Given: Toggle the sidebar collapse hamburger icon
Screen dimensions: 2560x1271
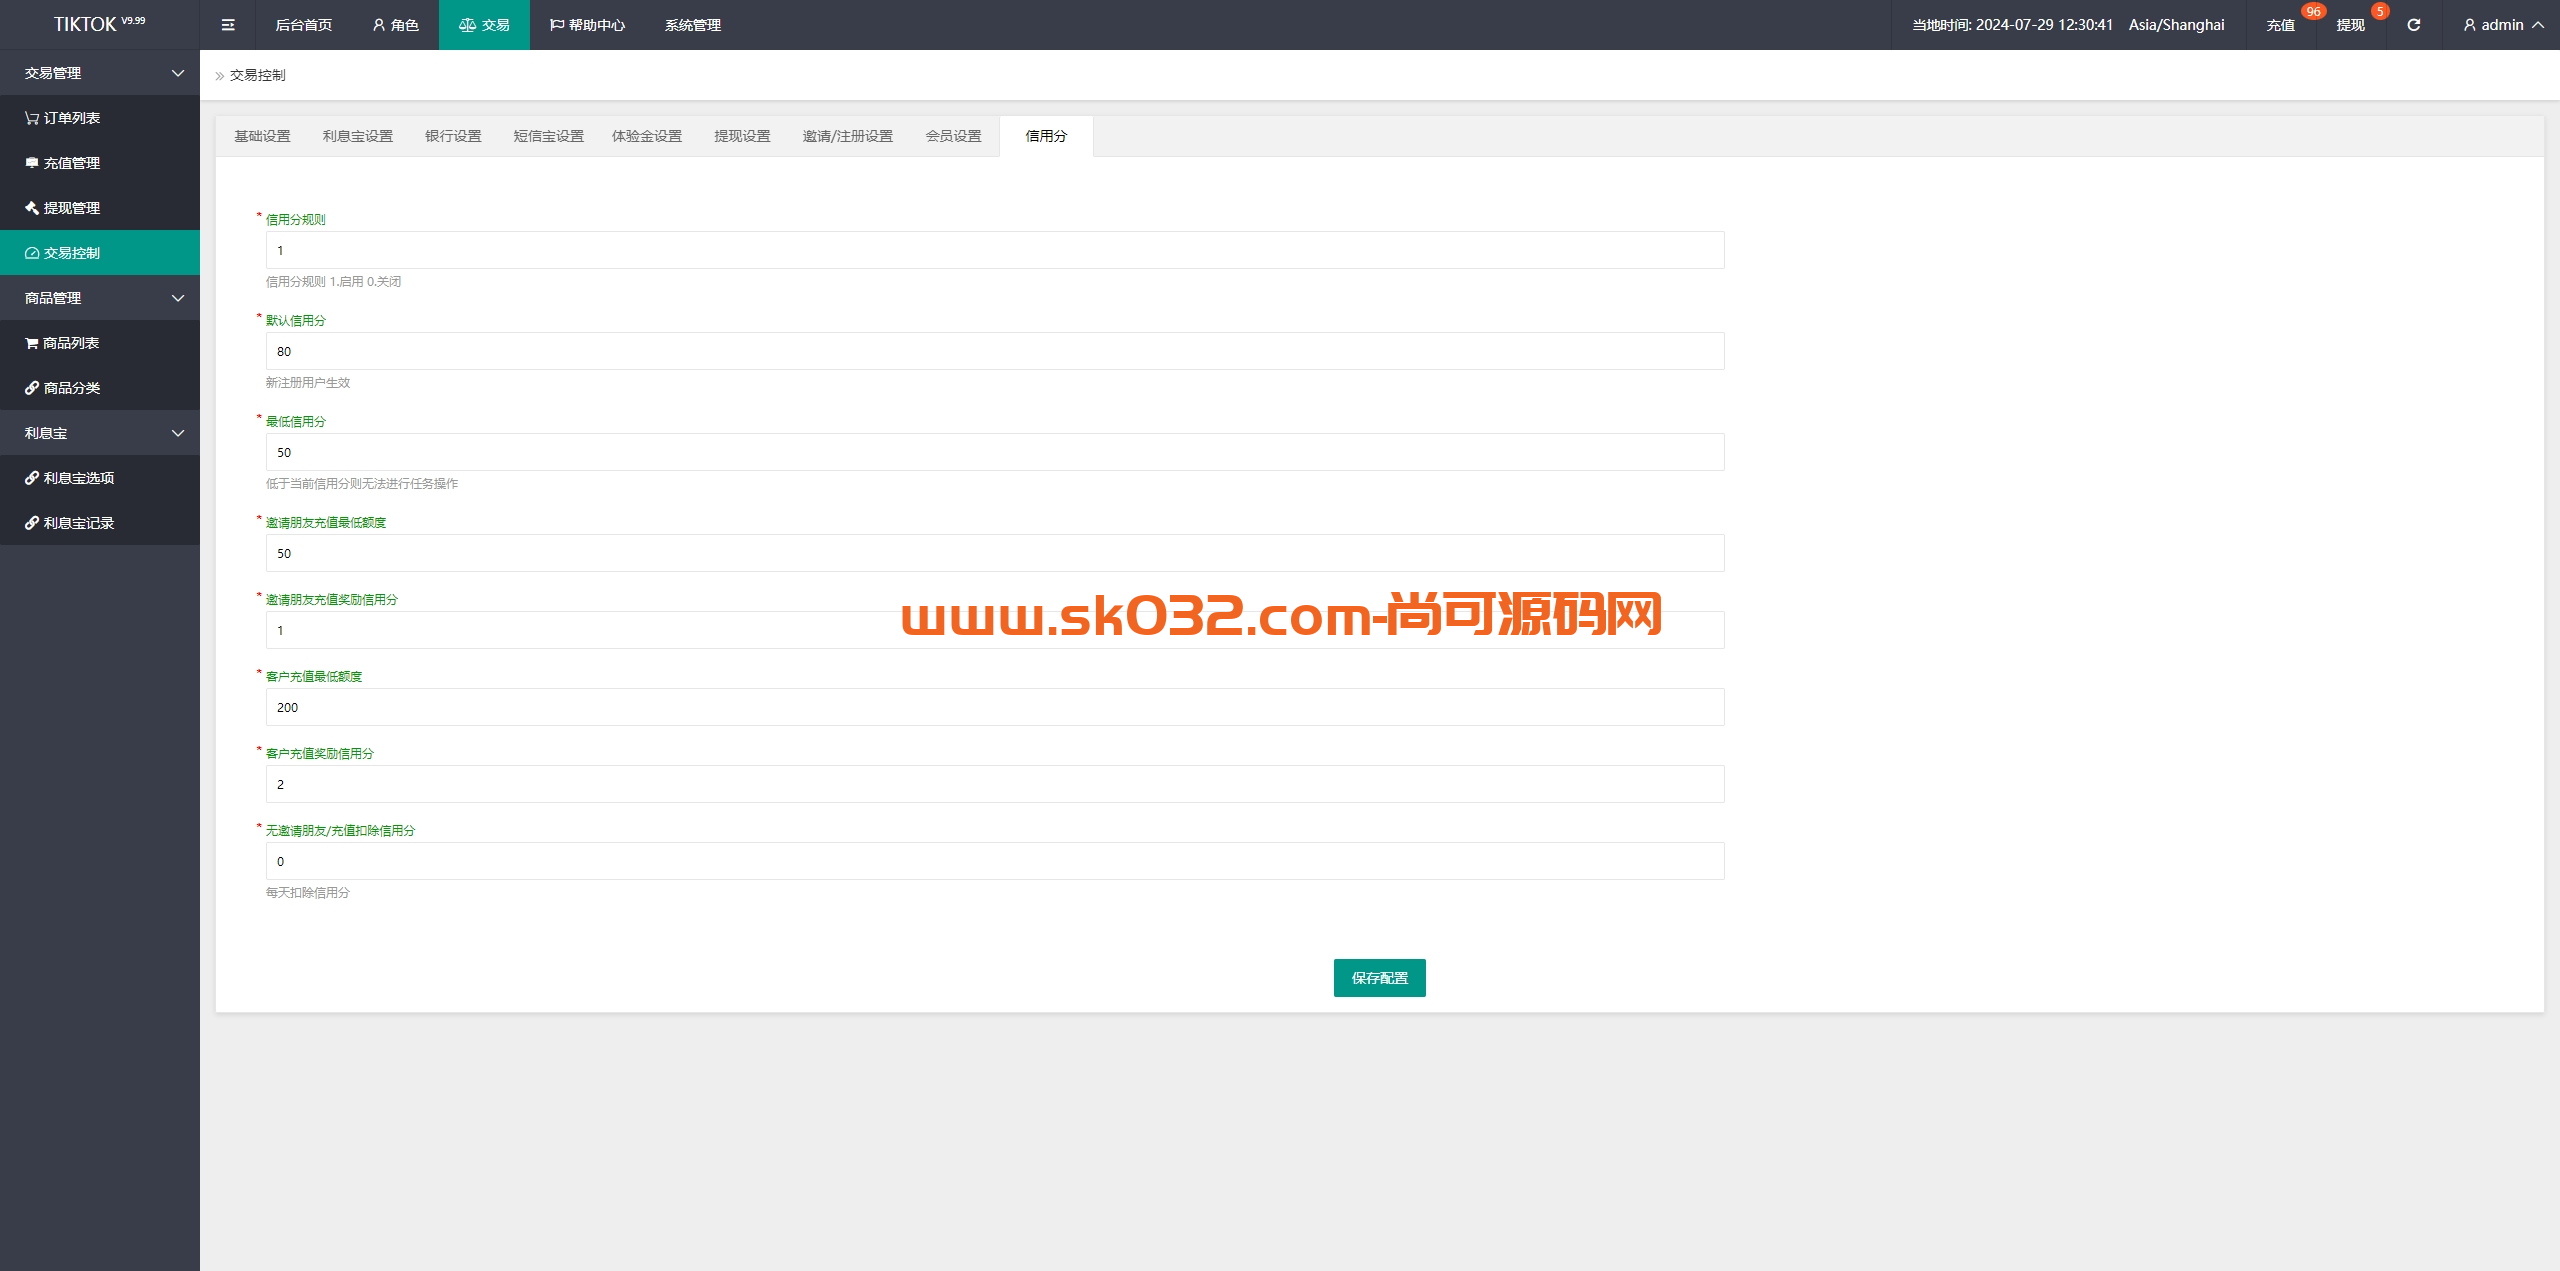Looking at the screenshot, I should click(x=228, y=25).
